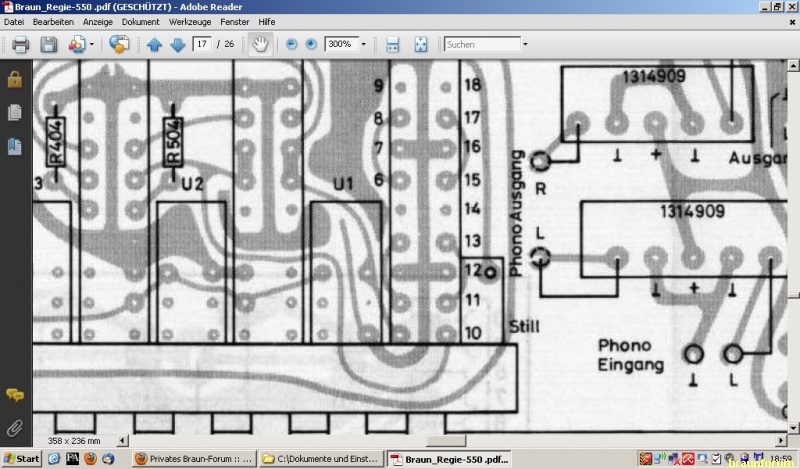
Task: Expand the zoom level dropdown
Action: coord(364,44)
